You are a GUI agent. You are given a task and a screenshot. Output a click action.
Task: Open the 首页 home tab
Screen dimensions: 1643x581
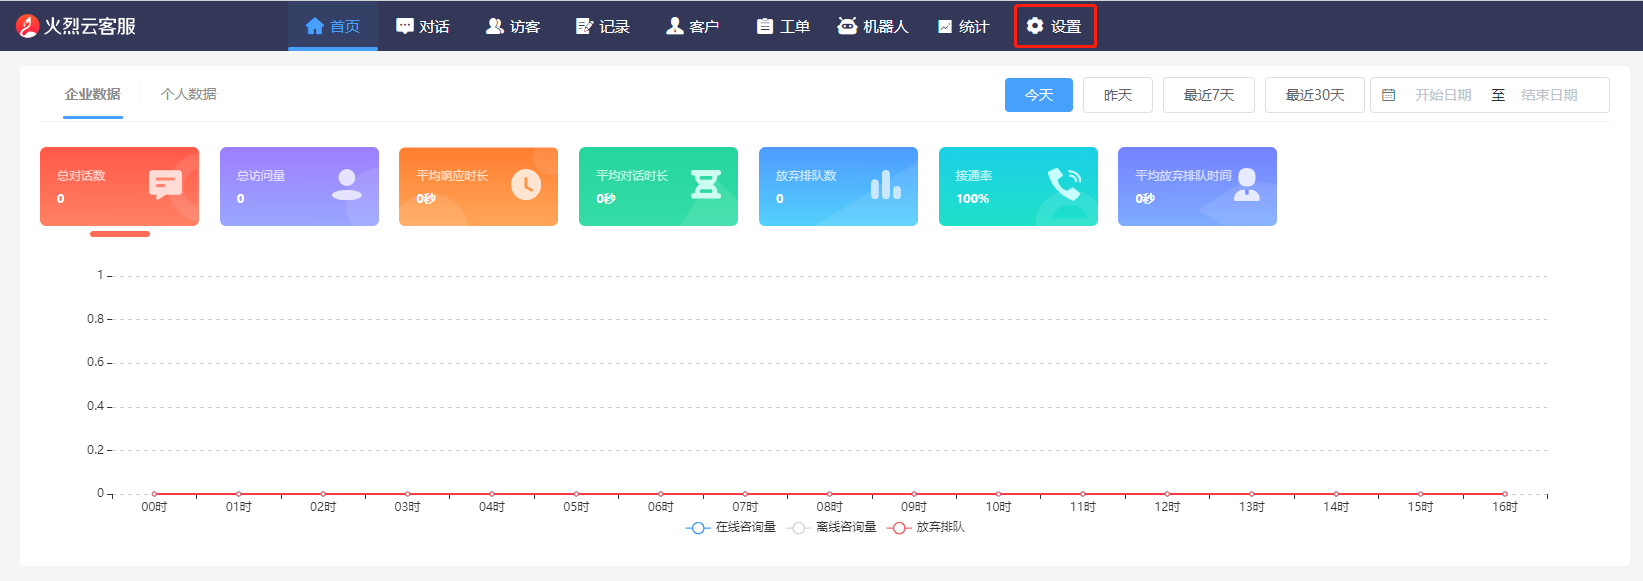point(333,26)
